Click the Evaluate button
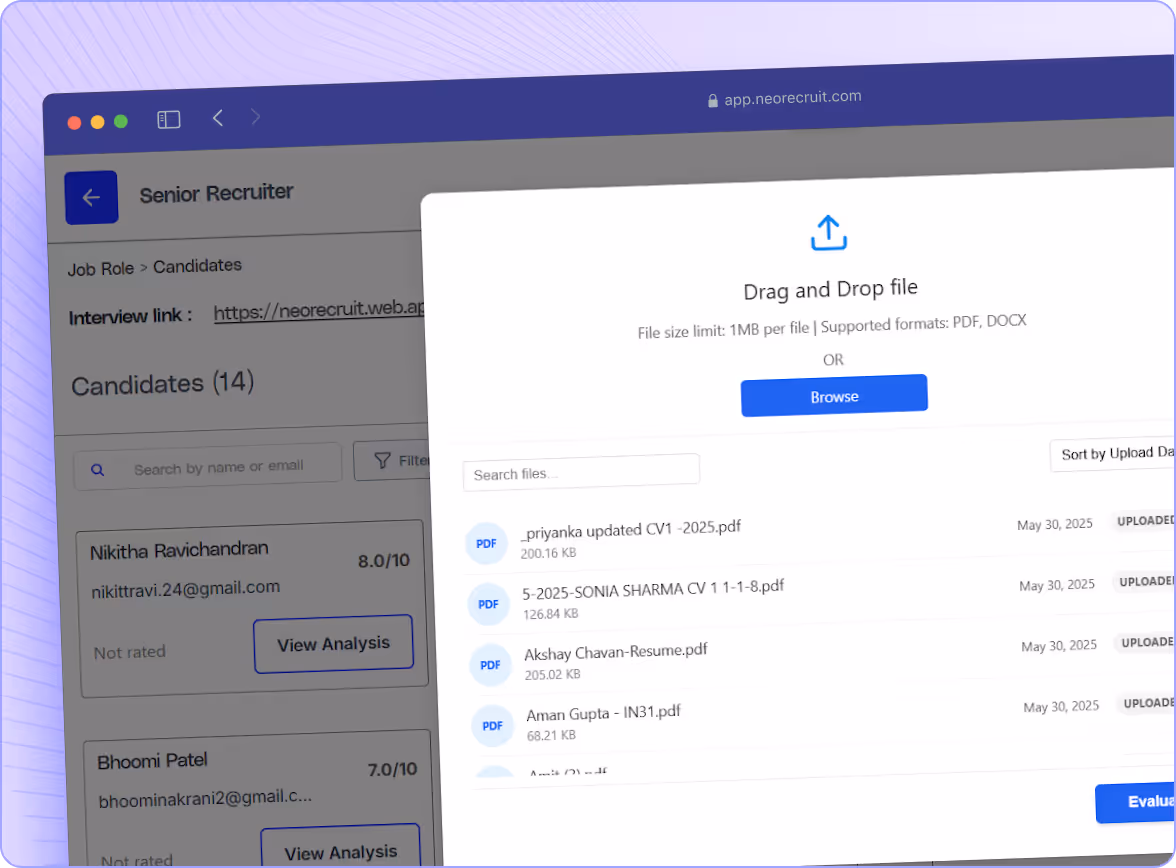The image size is (1176, 868). (x=1136, y=803)
